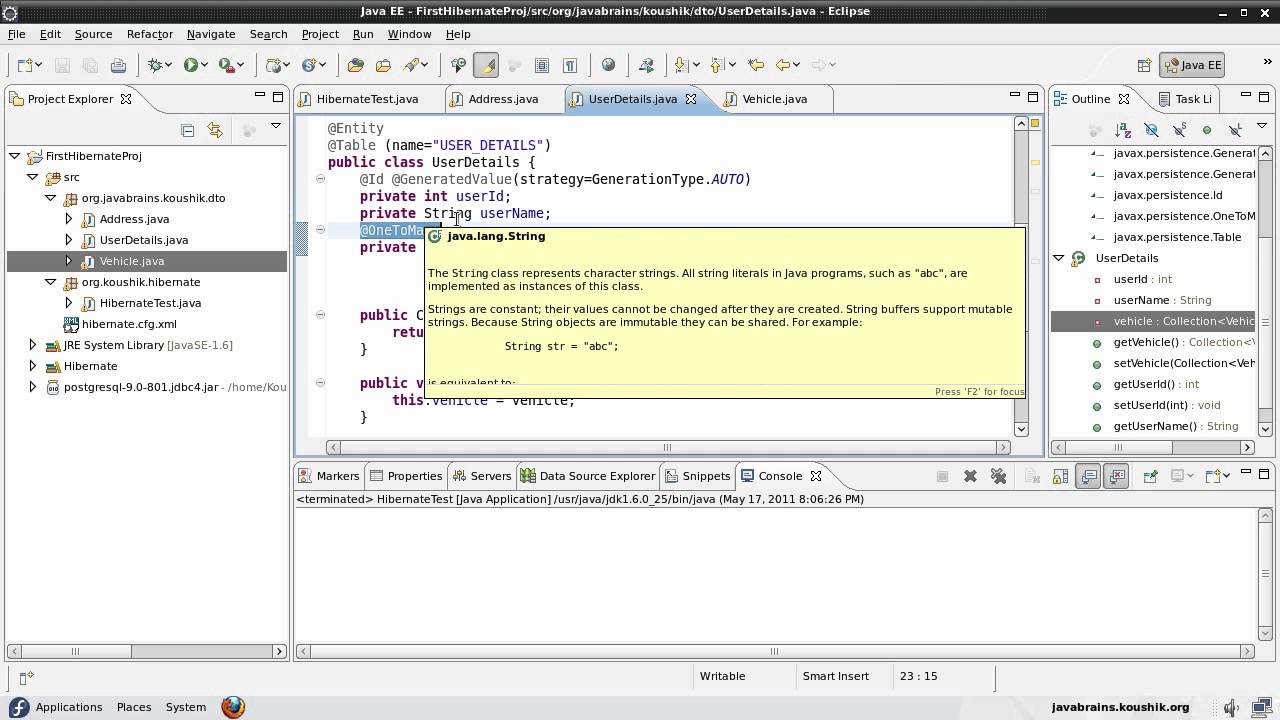Collapse the org.javabrains.koushik.dto package
The width and height of the screenshot is (1280, 720).
click(x=51, y=198)
